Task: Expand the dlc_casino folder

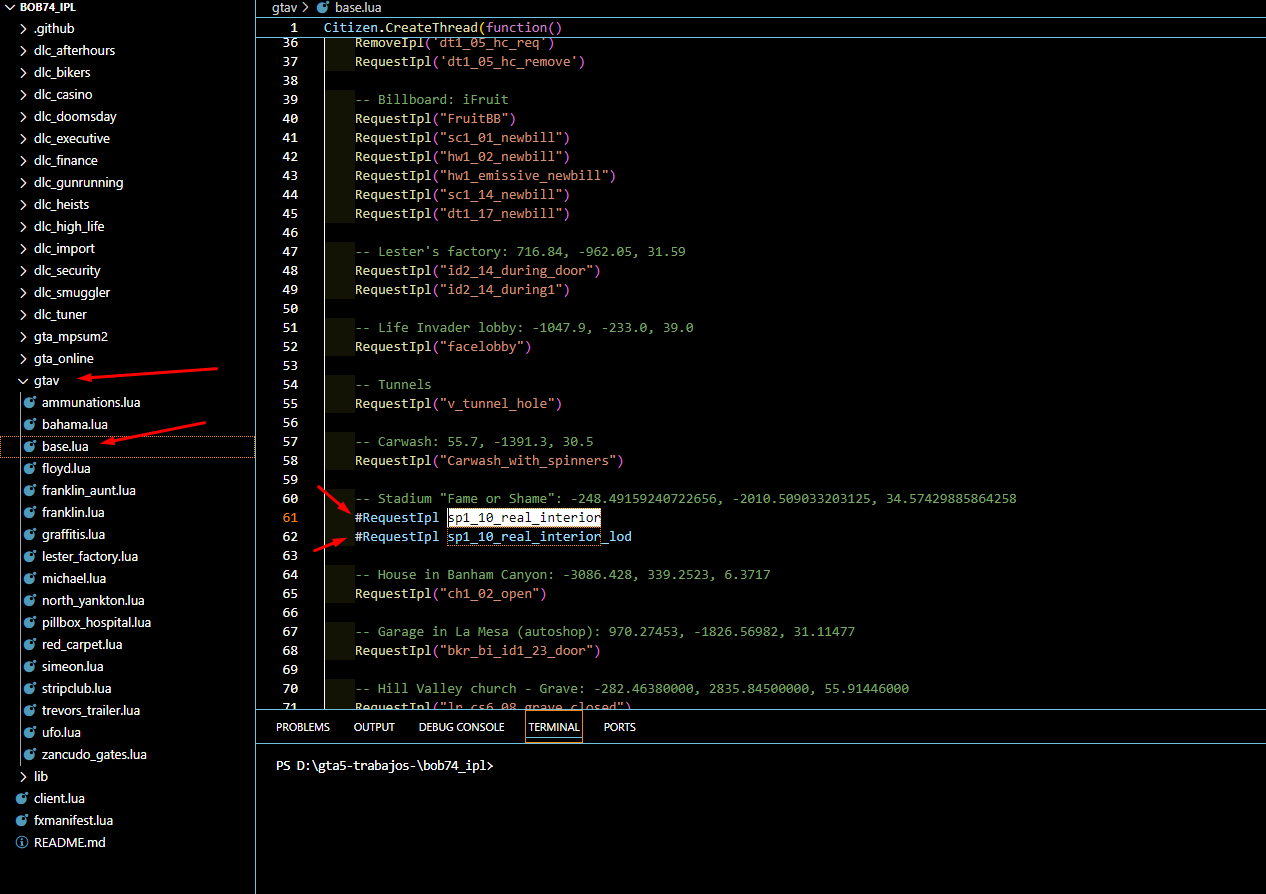Action: pyautogui.click(x=23, y=94)
